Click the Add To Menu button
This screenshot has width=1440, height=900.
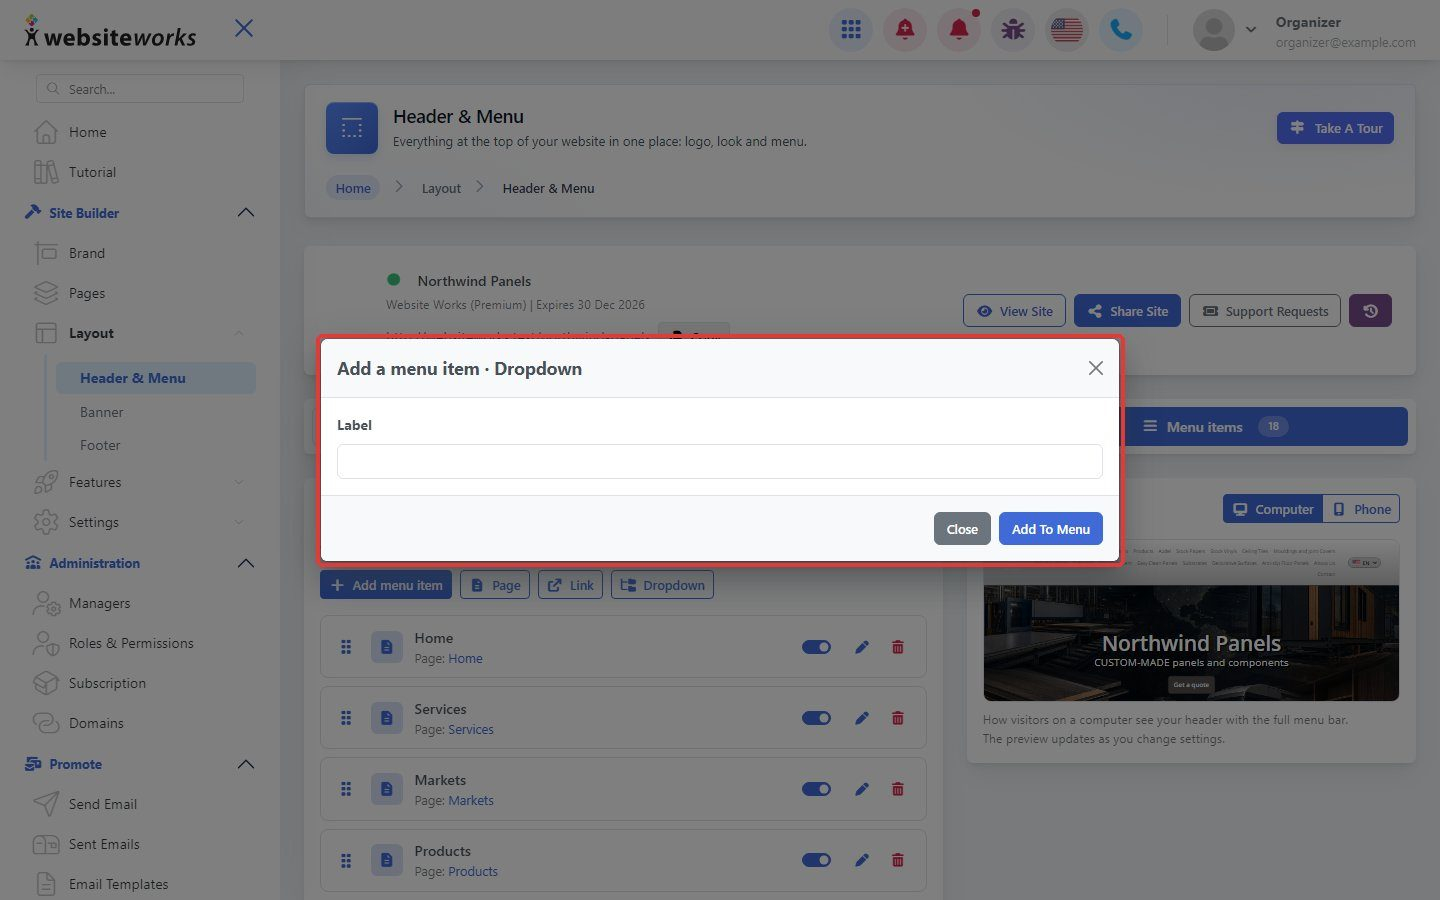[1051, 529]
